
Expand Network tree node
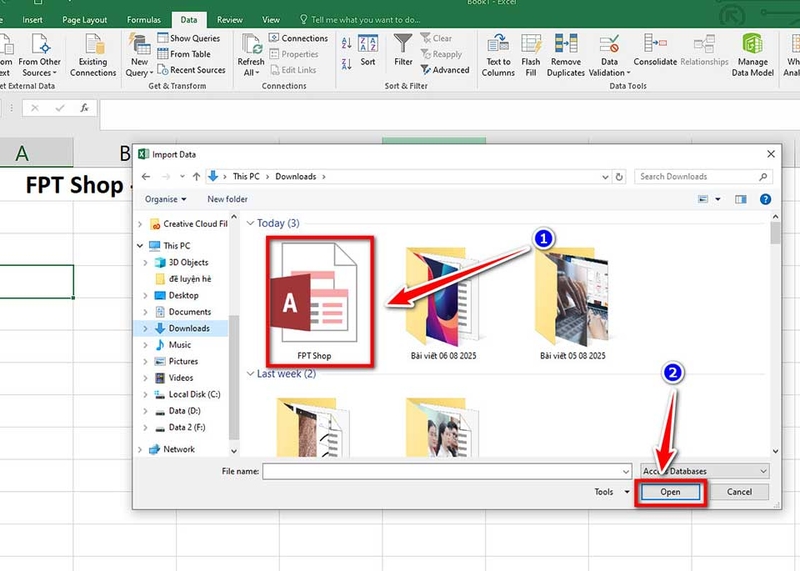(x=140, y=449)
